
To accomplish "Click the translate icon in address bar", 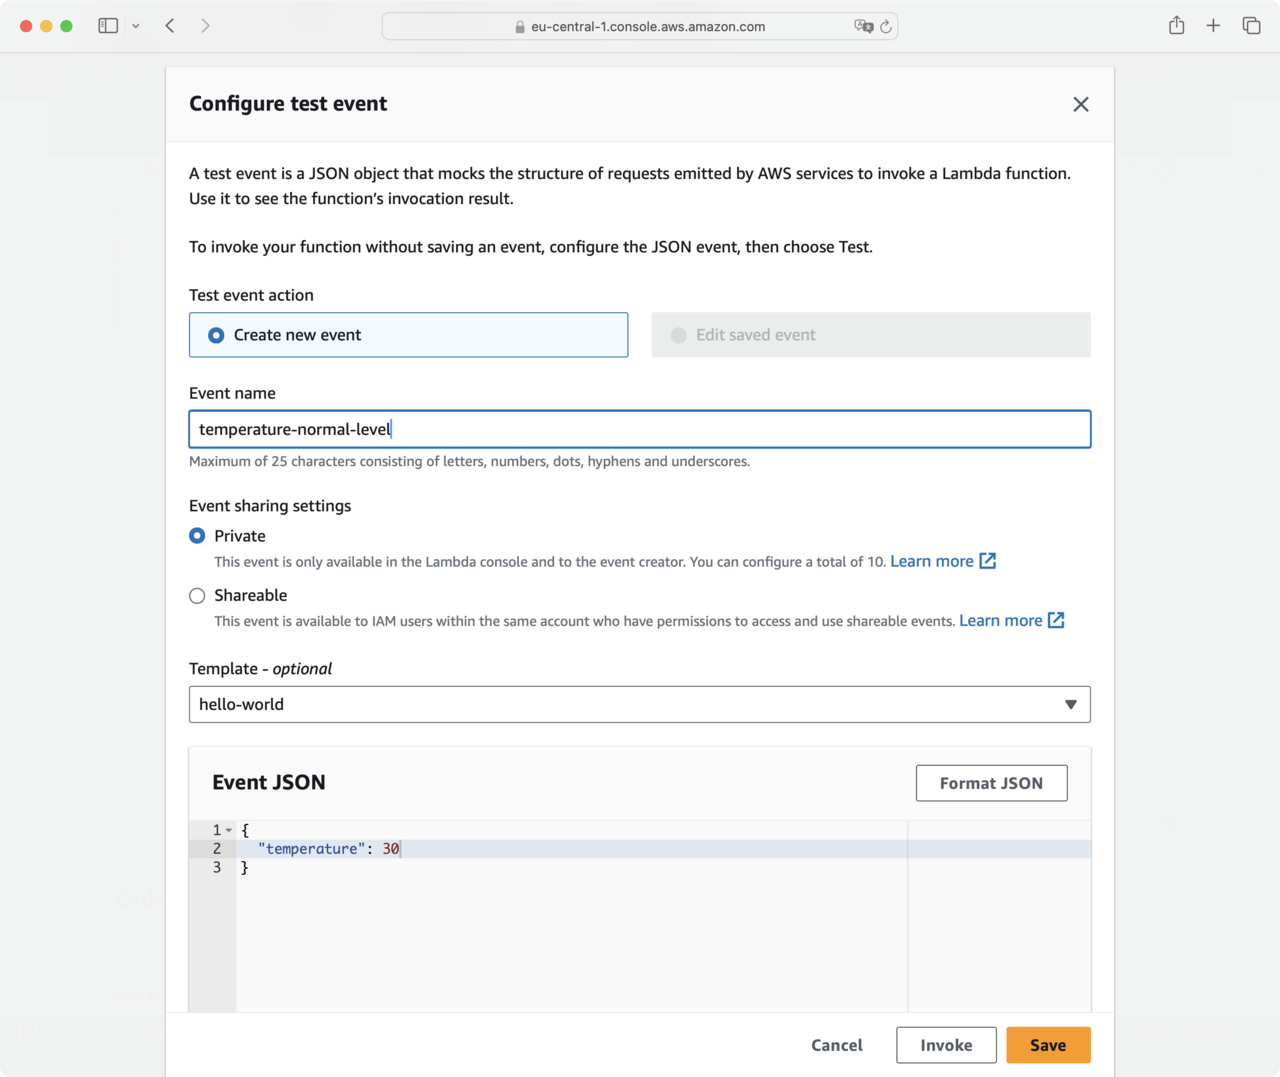I will [863, 27].
